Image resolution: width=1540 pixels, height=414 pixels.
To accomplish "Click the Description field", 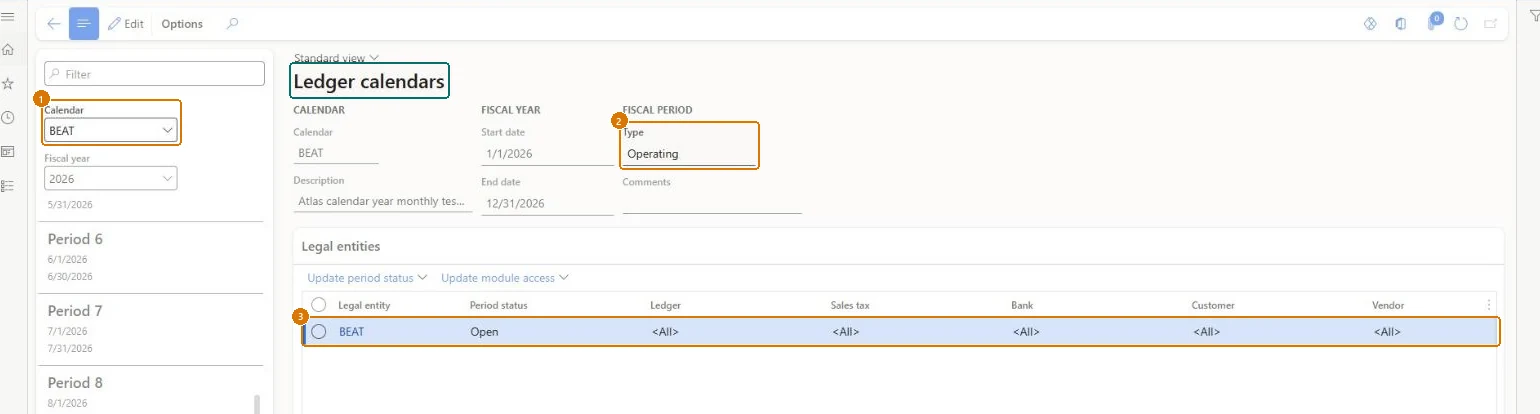I will (x=383, y=201).
